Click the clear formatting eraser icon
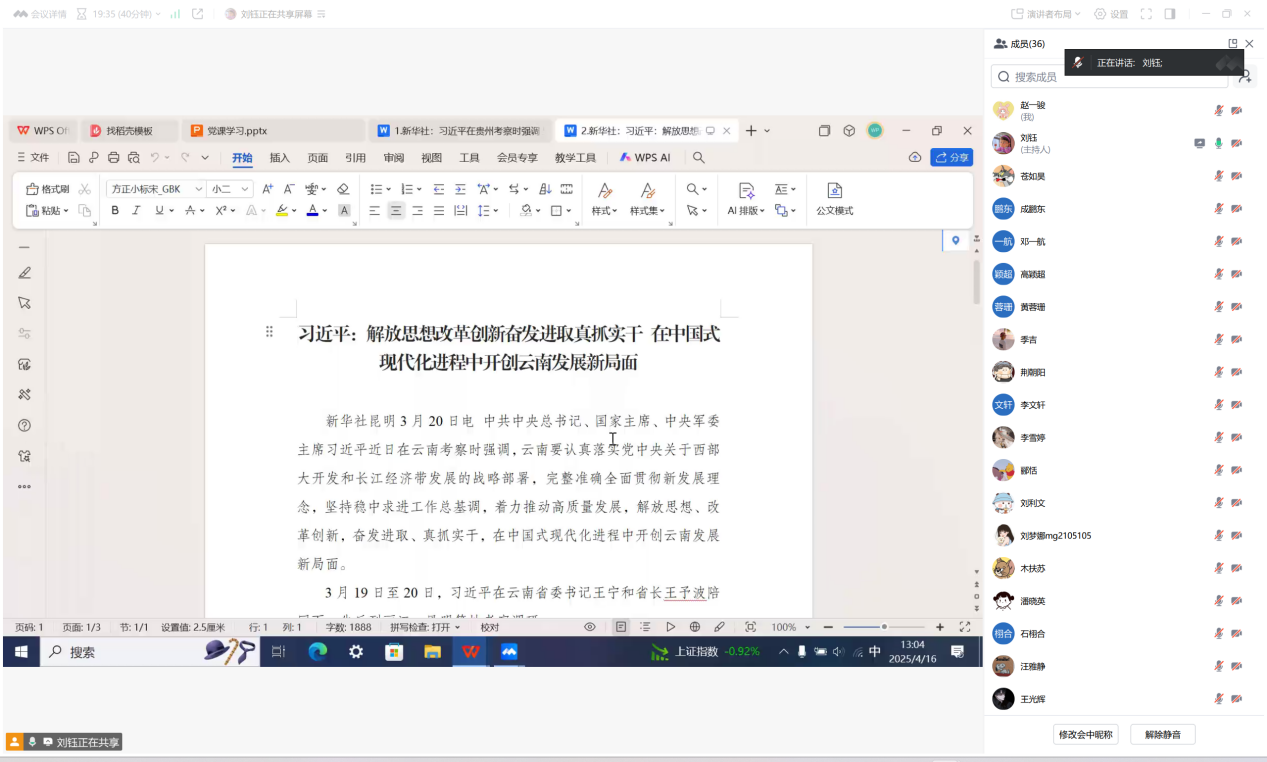The height and width of the screenshot is (762, 1267). click(x=343, y=189)
